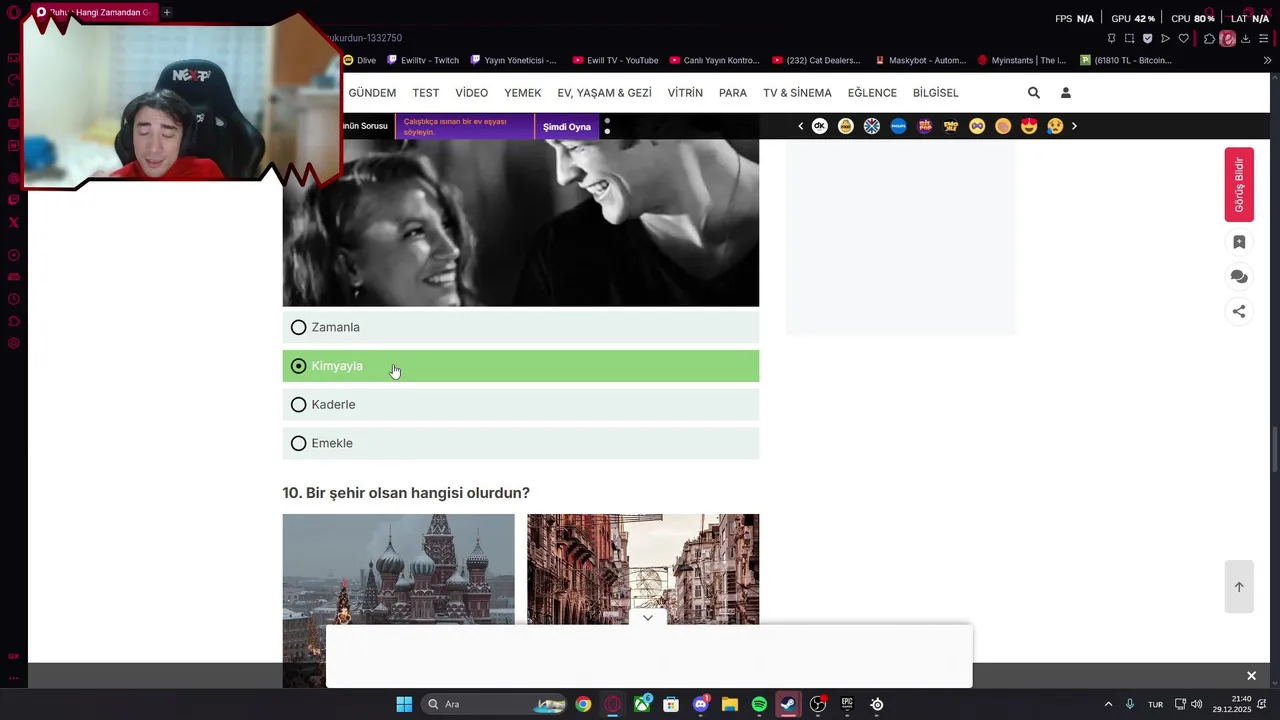1280x720 pixels.
Task: Open Spotify from the taskbar
Action: point(759,704)
